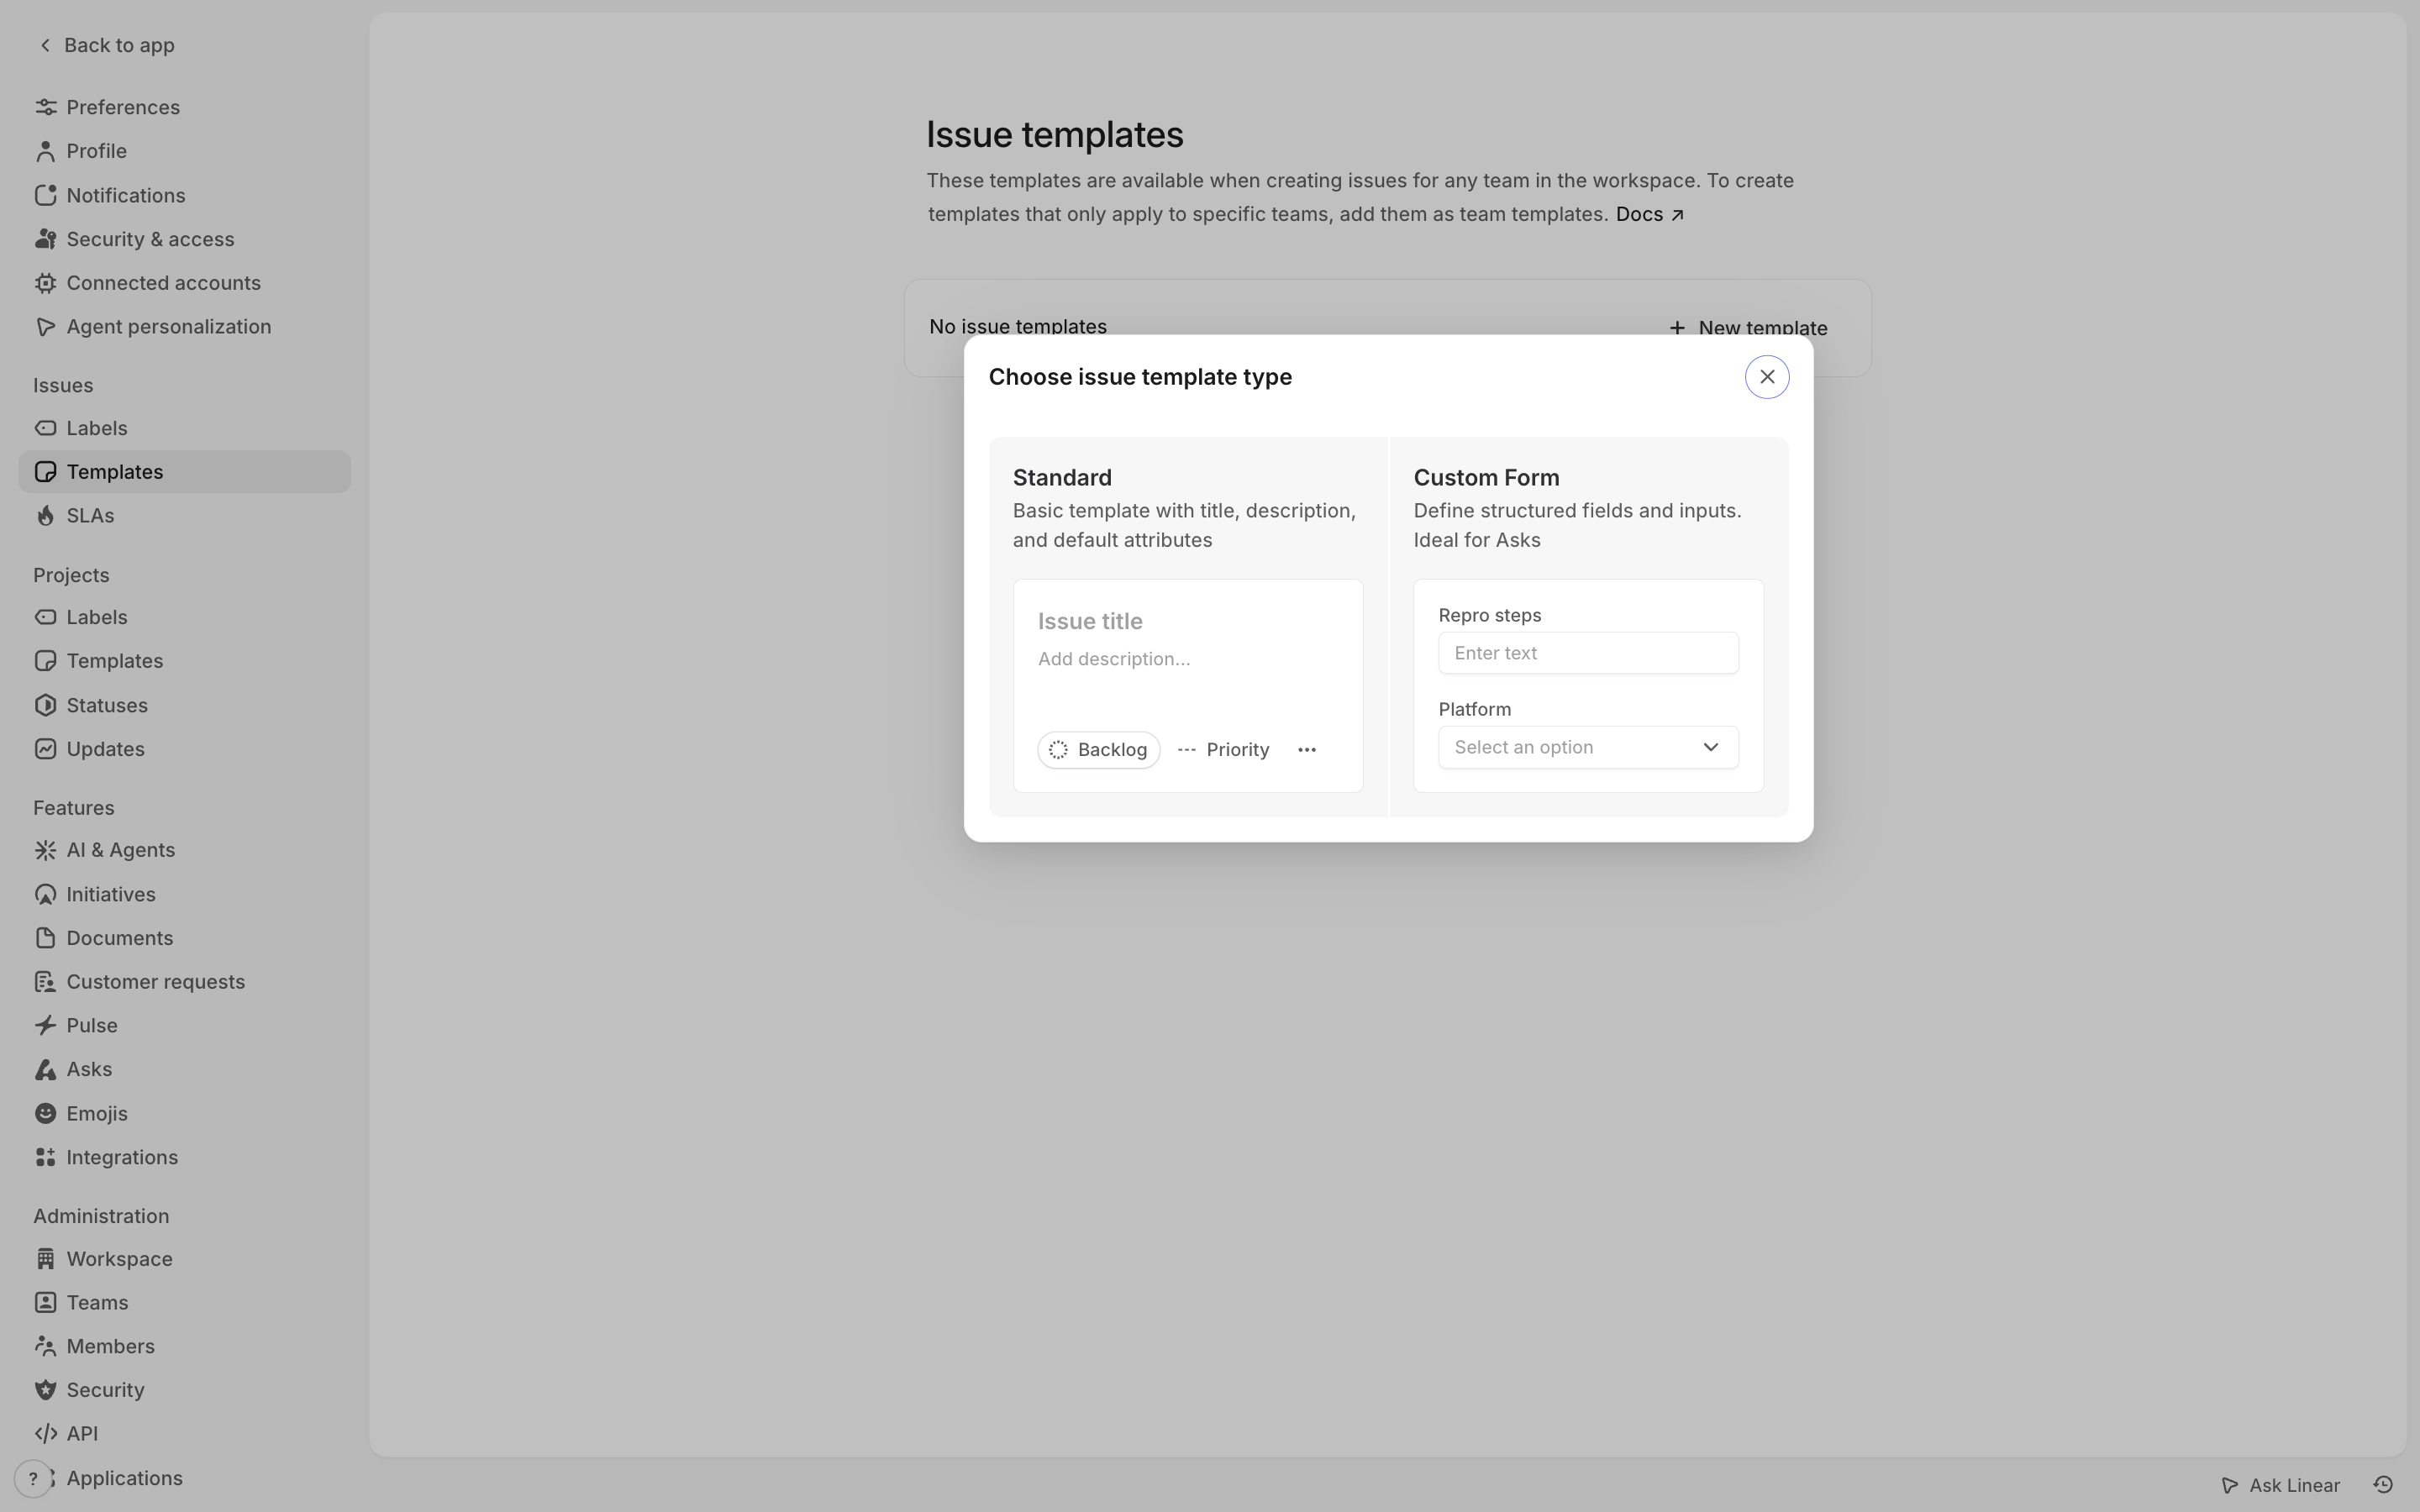The width and height of the screenshot is (2420, 1512).
Task: Open the Priority selector in Standard preview
Action: tap(1223, 749)
